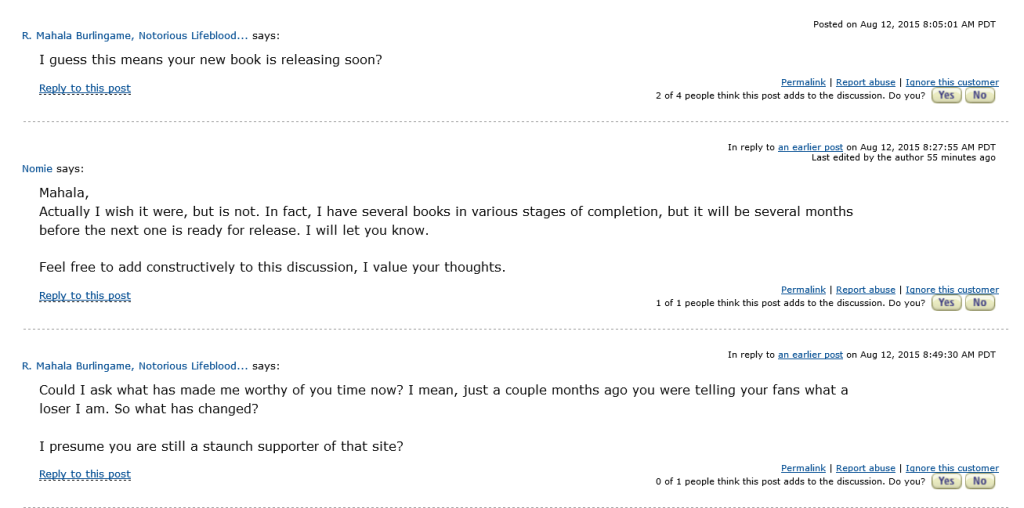Reply to the first post
Viewport: 1024px width, 508px height.
85,89
